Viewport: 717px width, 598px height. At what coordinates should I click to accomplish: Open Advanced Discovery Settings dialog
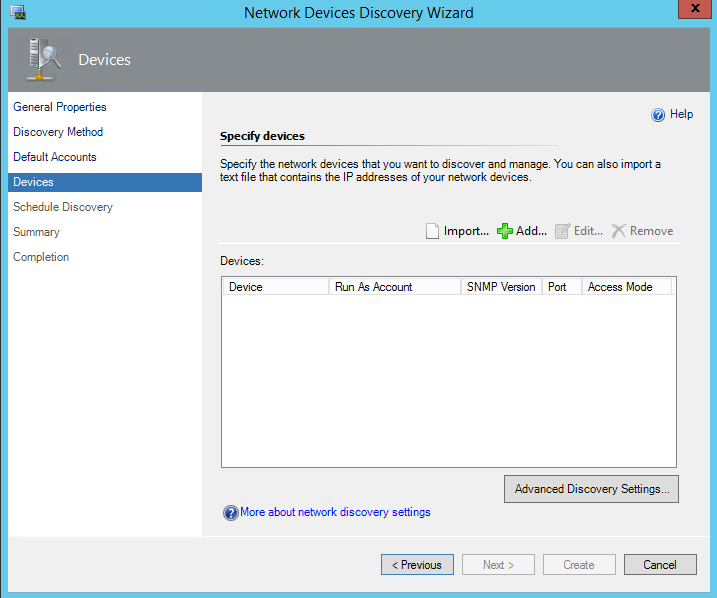[592, 489]
